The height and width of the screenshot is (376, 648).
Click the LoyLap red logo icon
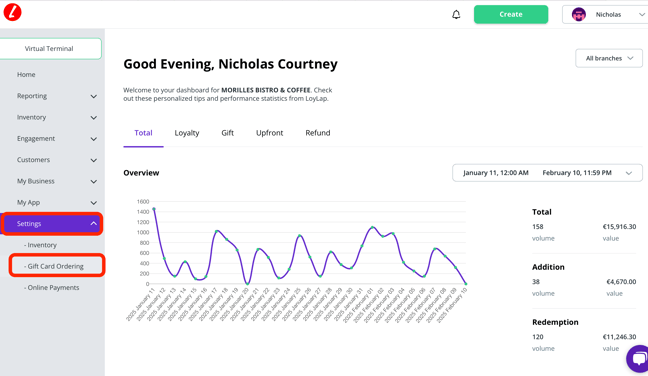(x=12, y=12)
